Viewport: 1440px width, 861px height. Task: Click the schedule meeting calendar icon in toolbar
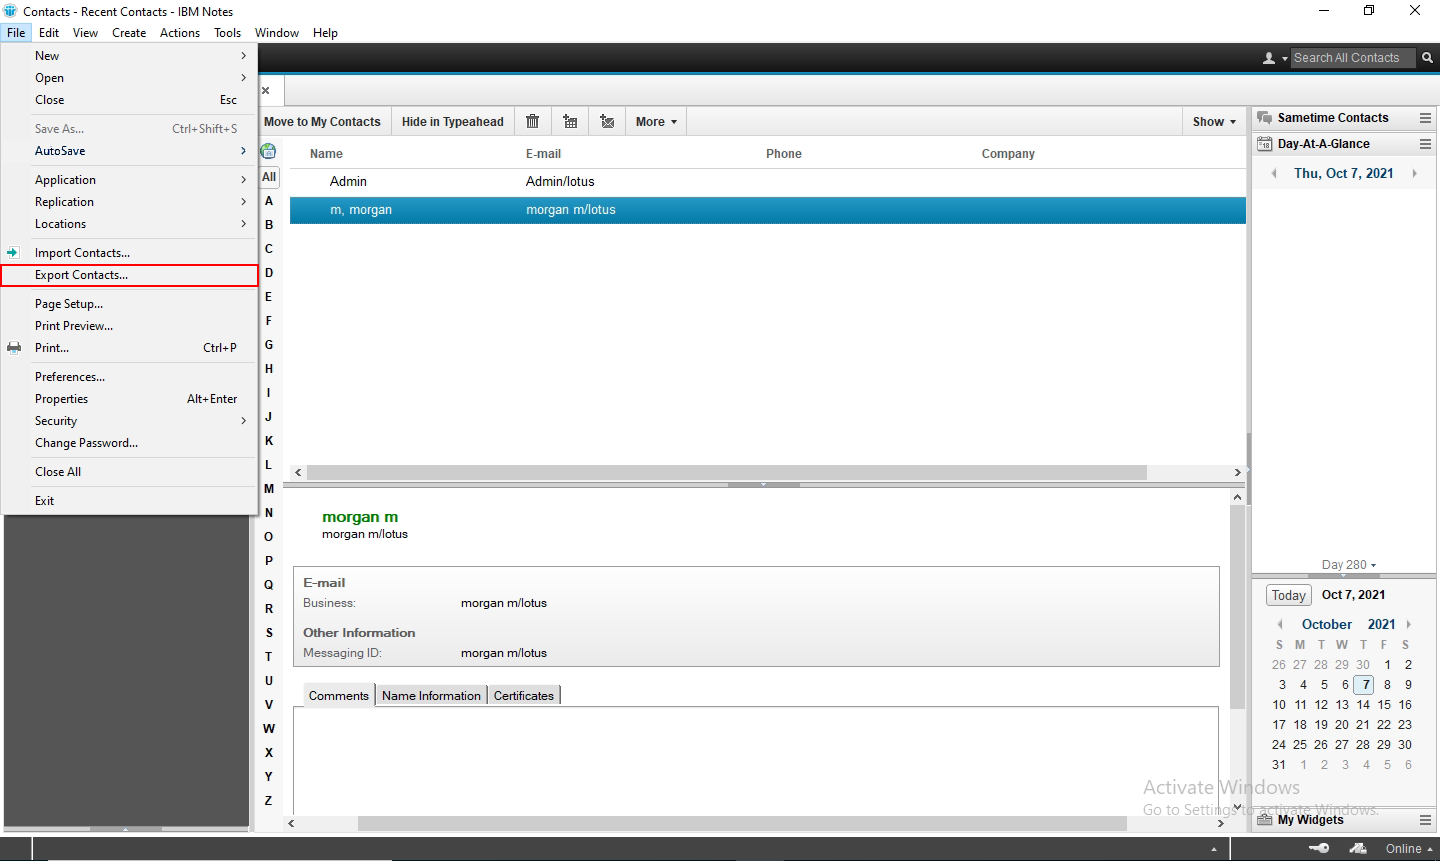(570, 121)
